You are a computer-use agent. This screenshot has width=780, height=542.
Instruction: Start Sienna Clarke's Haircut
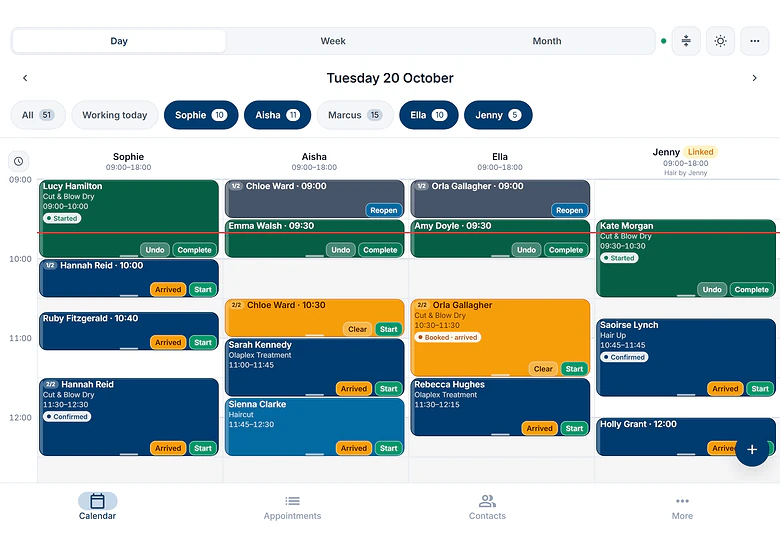tap(389, 448)
